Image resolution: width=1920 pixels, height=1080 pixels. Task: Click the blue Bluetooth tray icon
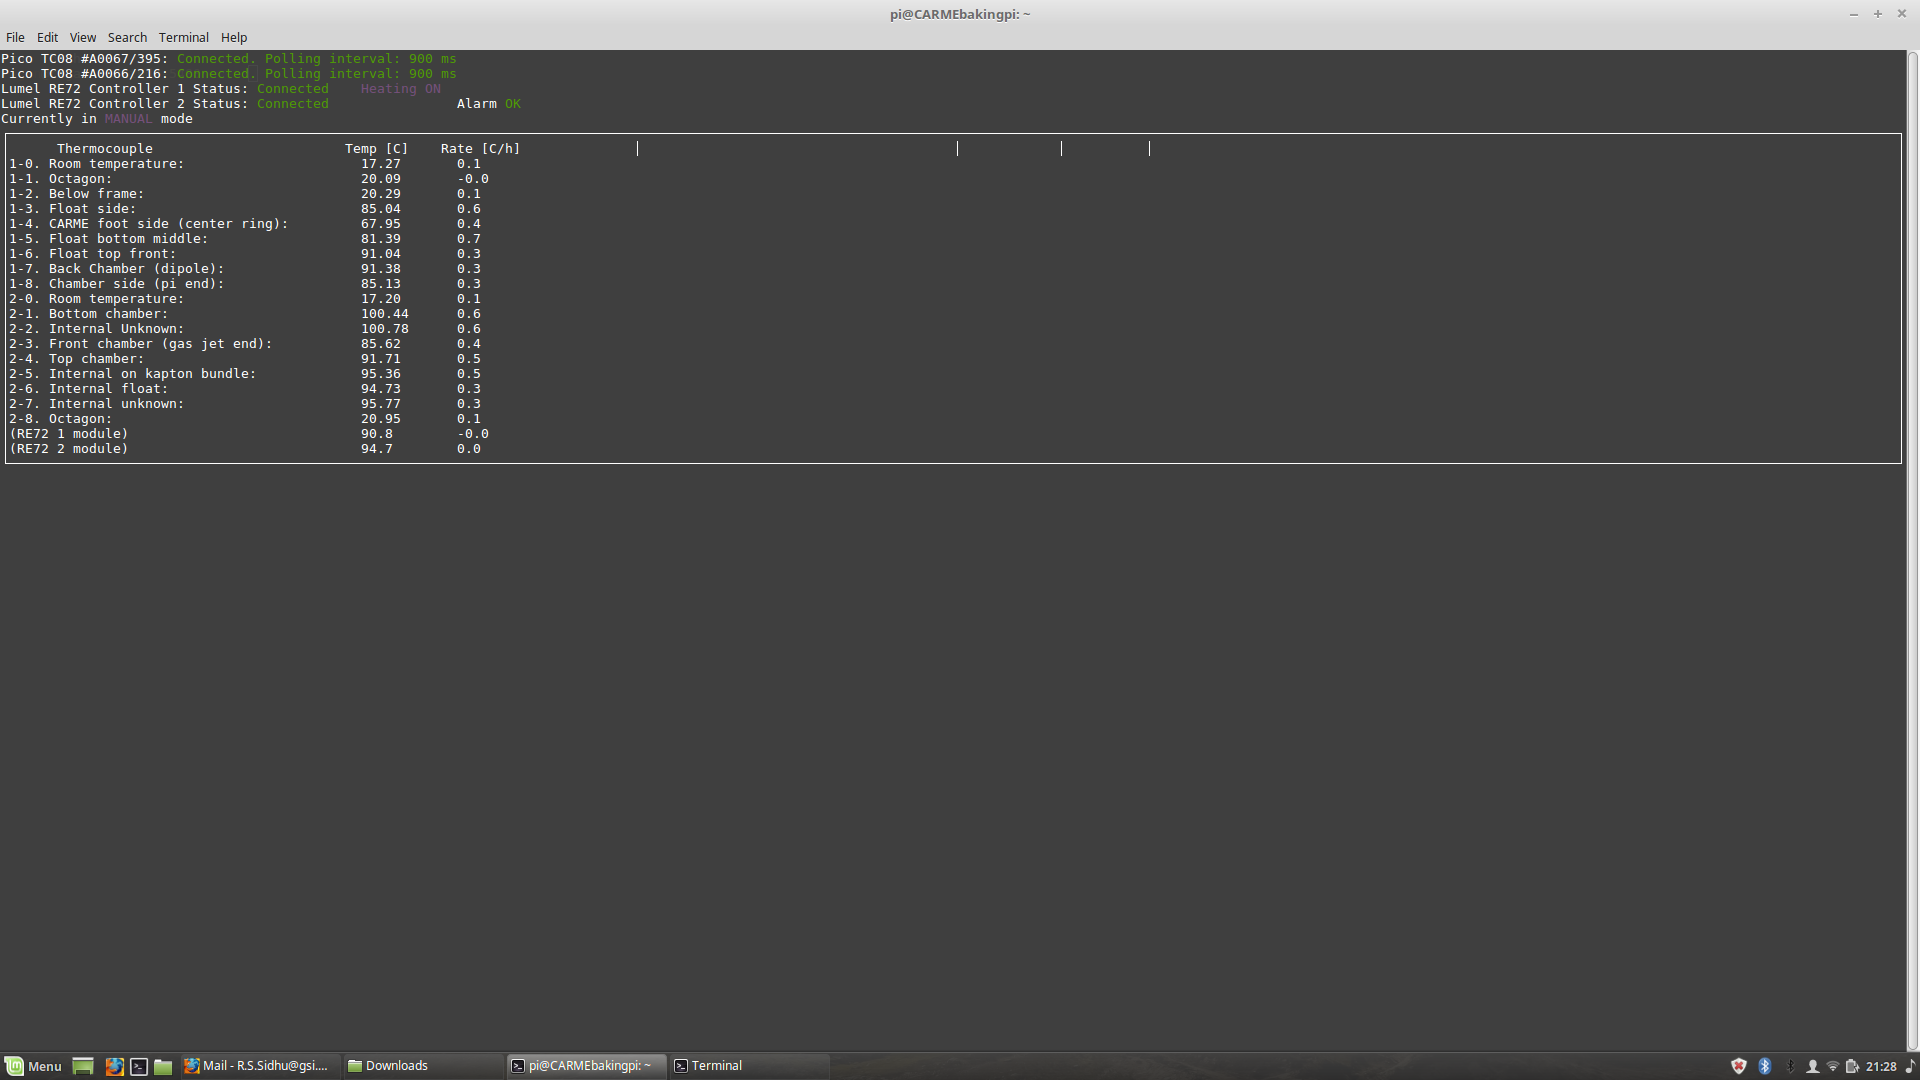click(1765, 1066)
